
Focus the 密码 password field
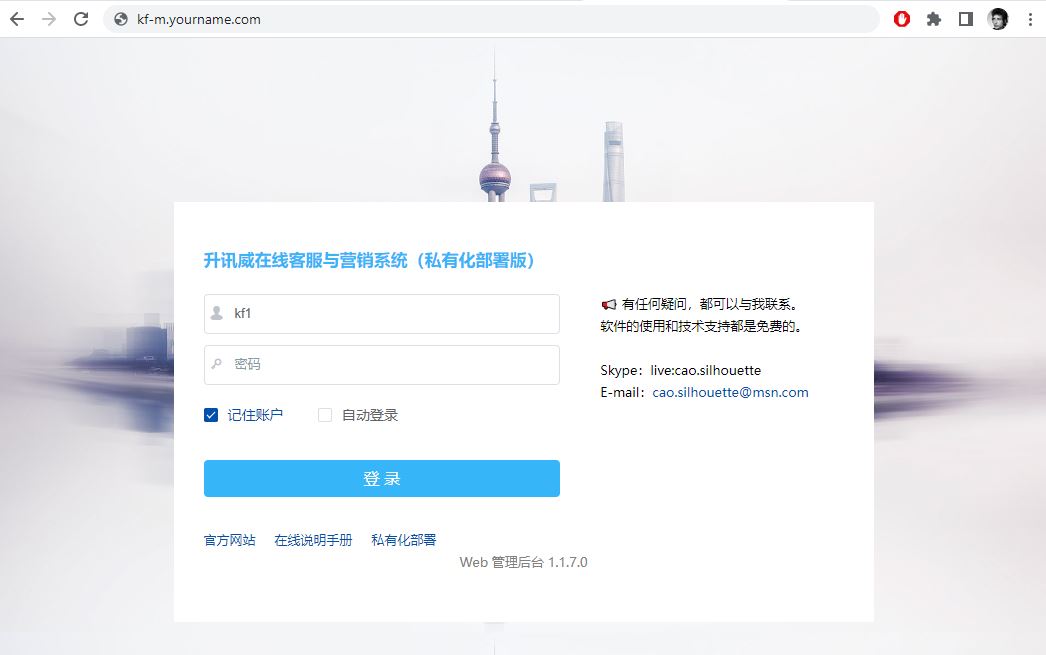point(382,365)
